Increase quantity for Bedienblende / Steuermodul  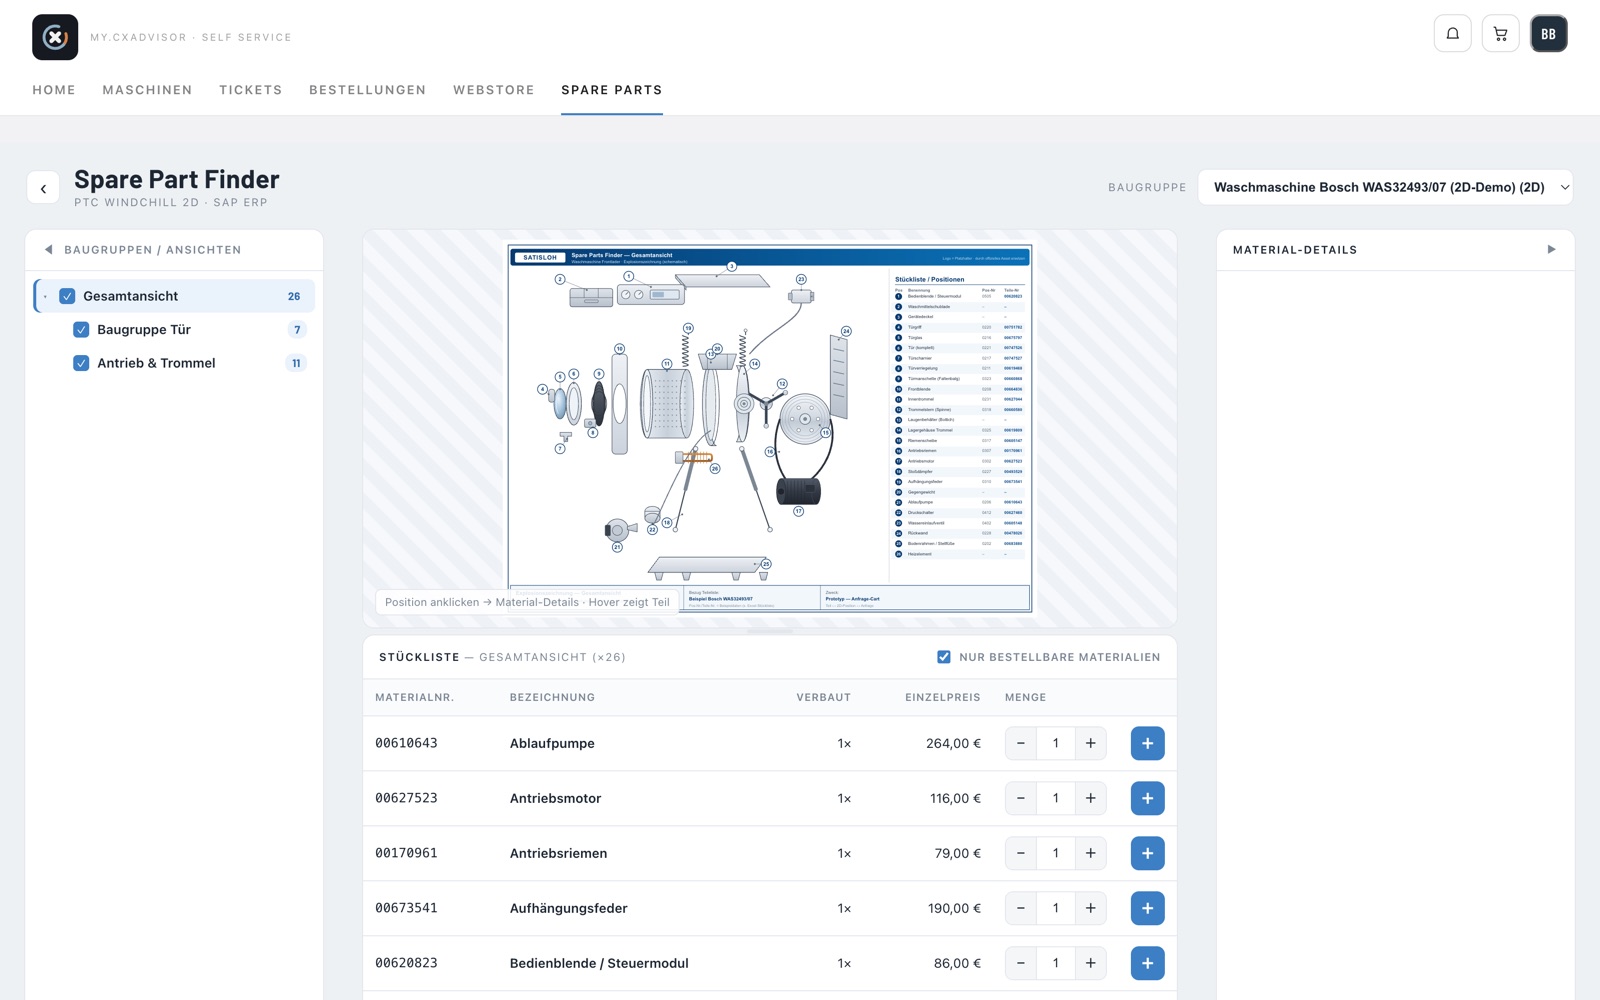(1090, 963)
